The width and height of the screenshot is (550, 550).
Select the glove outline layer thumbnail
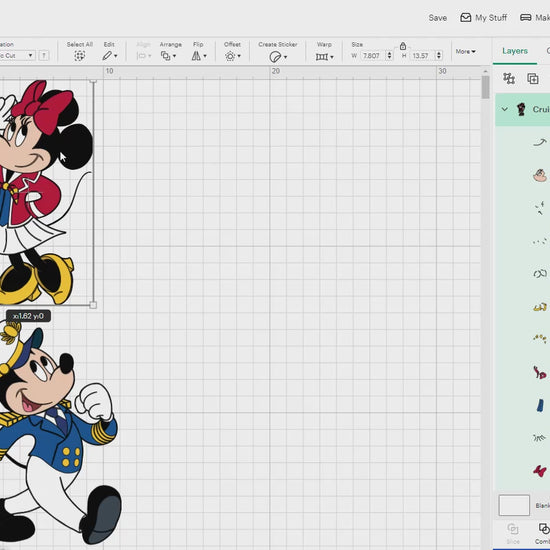coord(540,273)
